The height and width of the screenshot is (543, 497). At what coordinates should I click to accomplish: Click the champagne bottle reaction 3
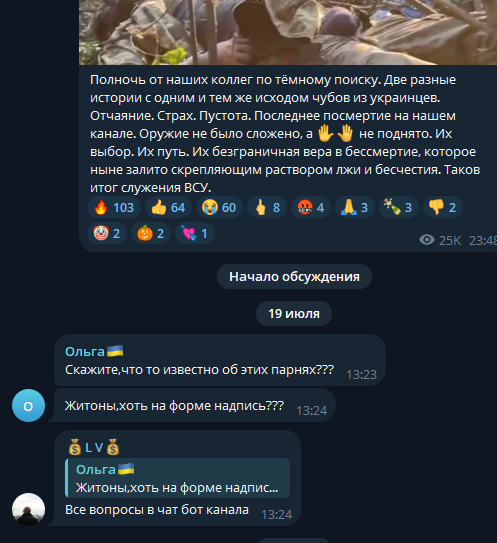[x=399, y=207]
